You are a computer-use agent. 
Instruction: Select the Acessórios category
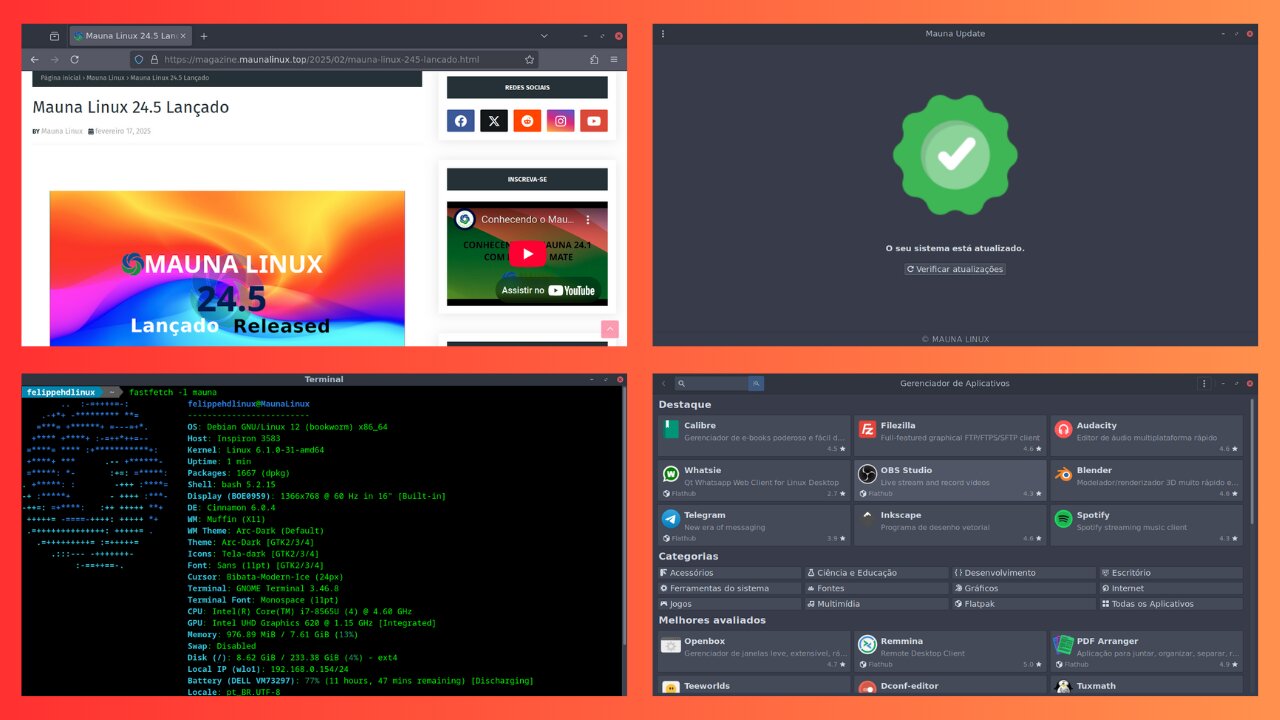tap(729, 573)
